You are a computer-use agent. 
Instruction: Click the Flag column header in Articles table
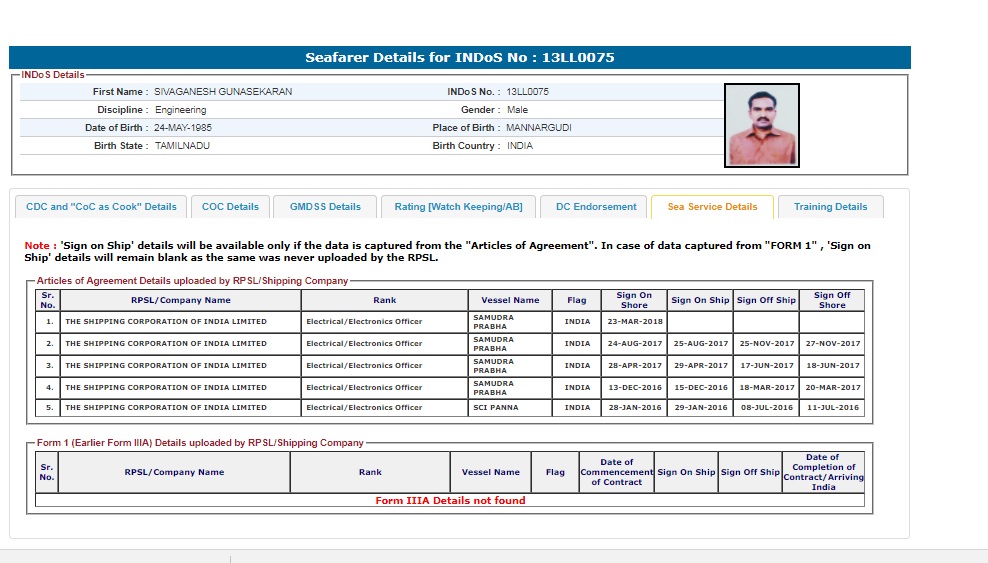pyautogui.click(x=577, y=300)
